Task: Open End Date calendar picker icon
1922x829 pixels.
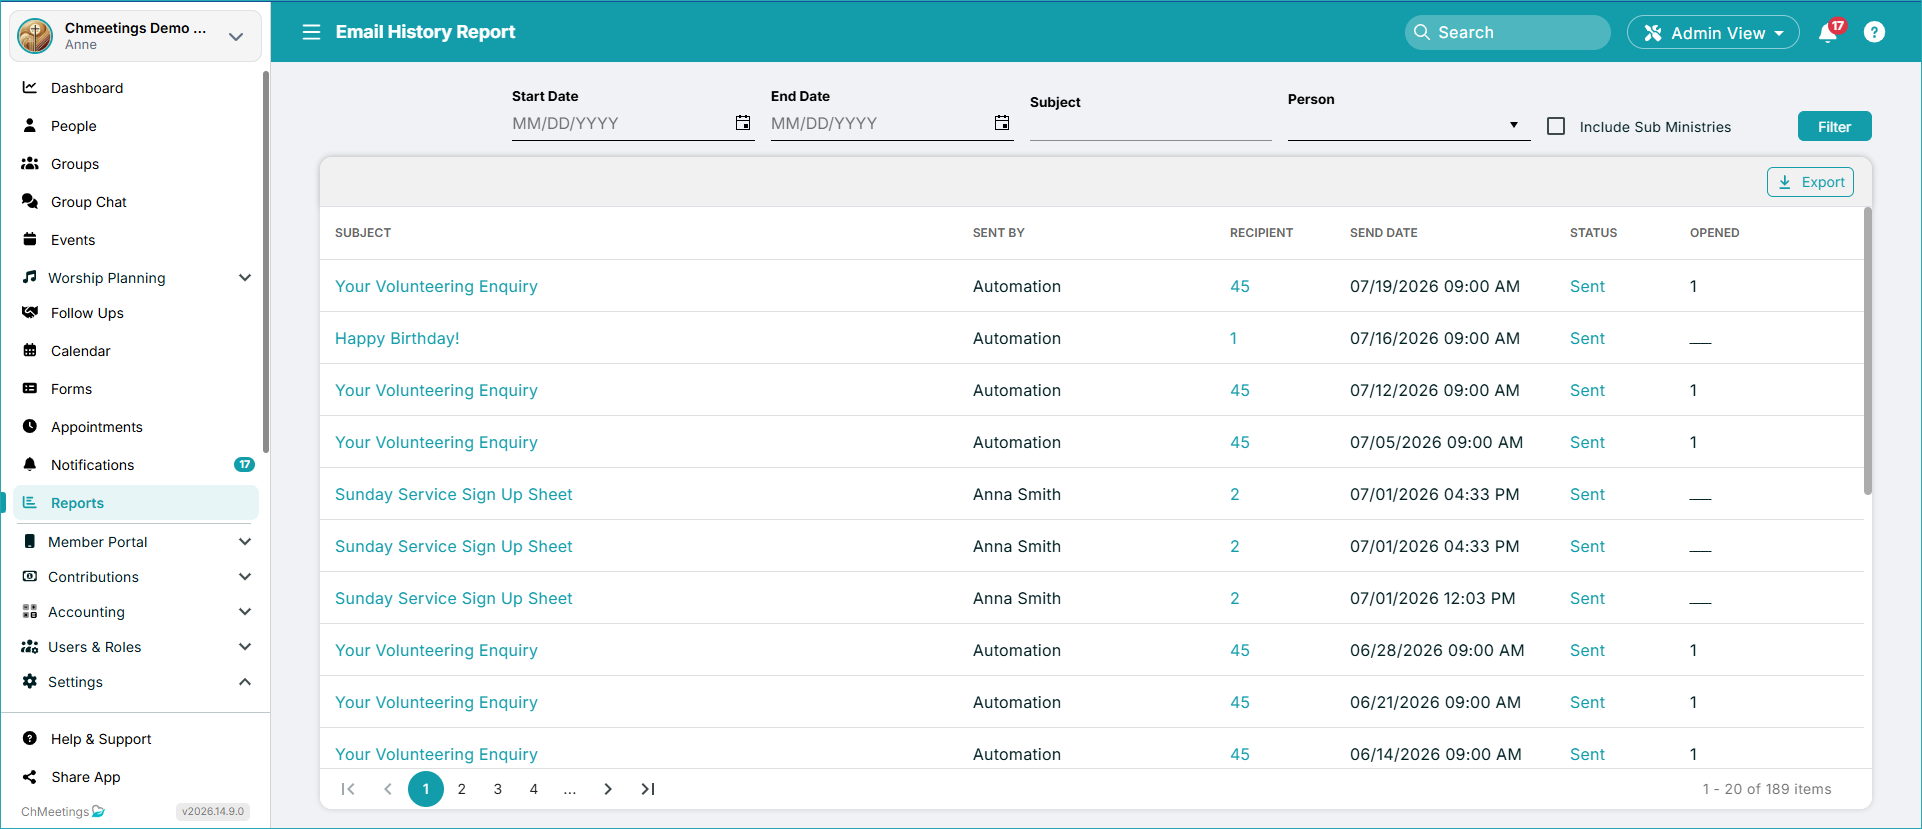Action: [1002, 123]
